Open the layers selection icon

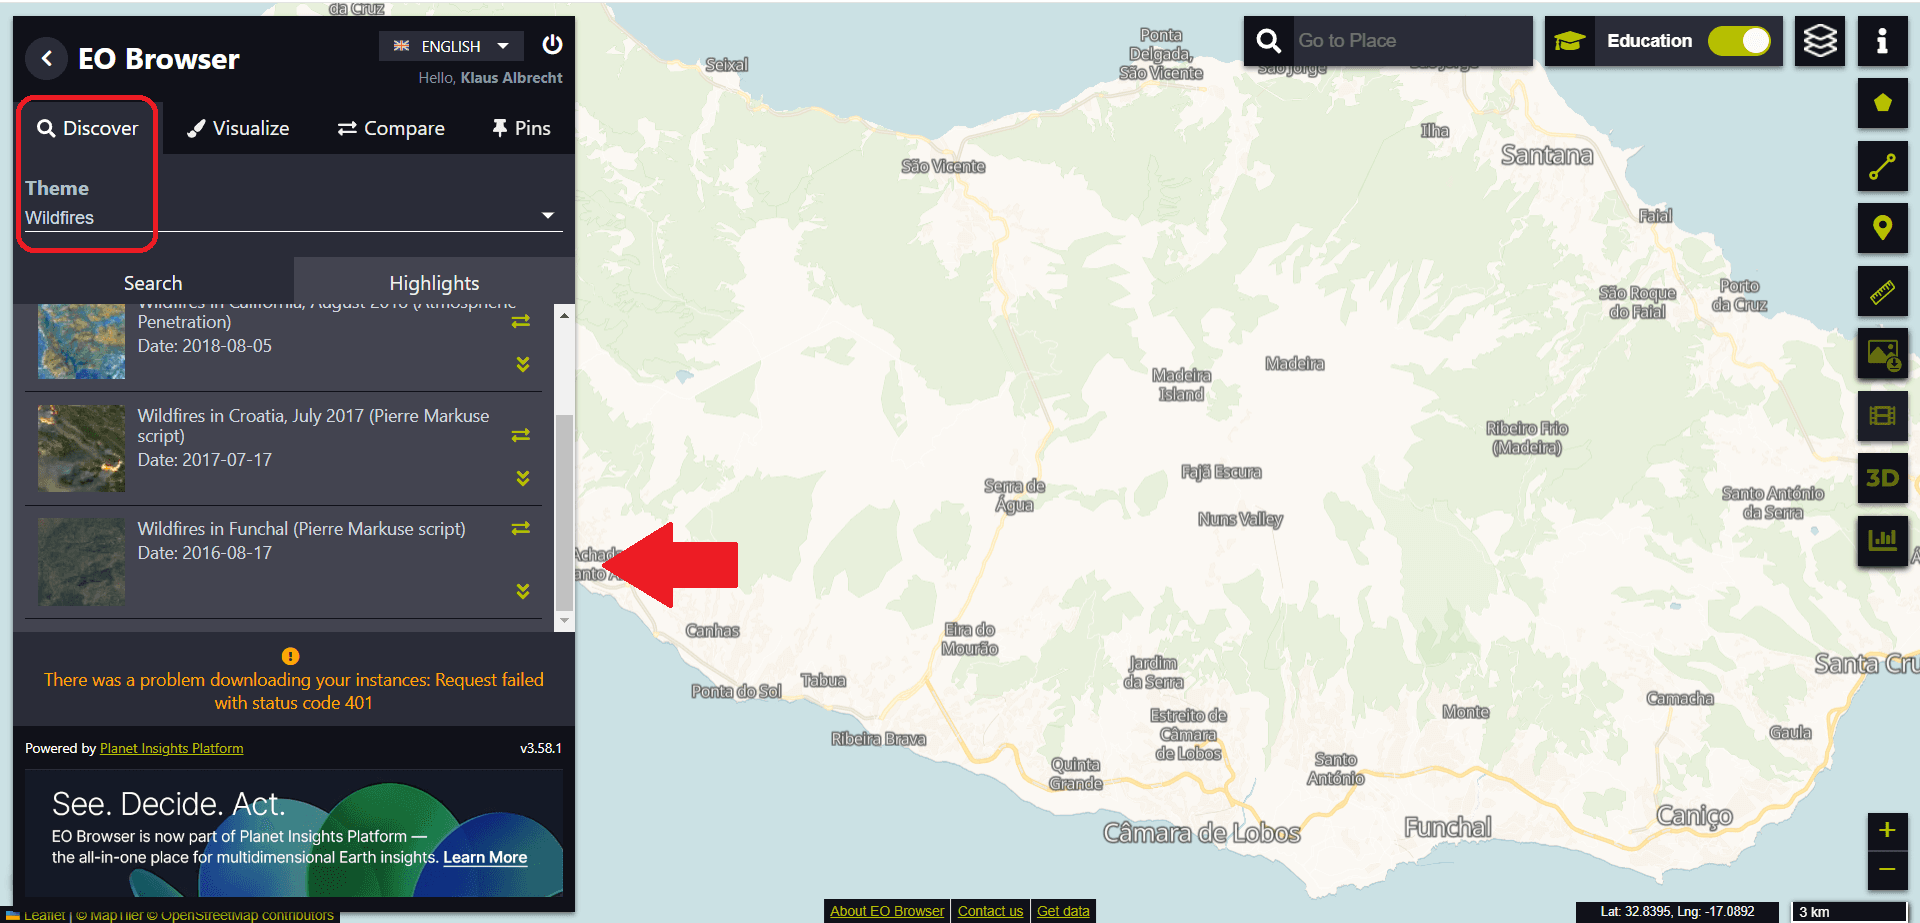click(1819, 41)
